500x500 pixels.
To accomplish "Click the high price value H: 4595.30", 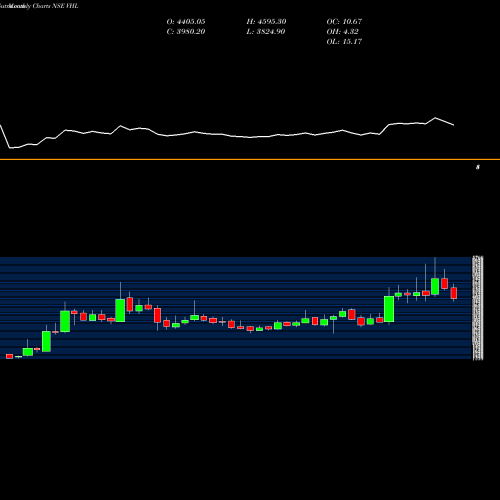I will (x=266, y=22).
